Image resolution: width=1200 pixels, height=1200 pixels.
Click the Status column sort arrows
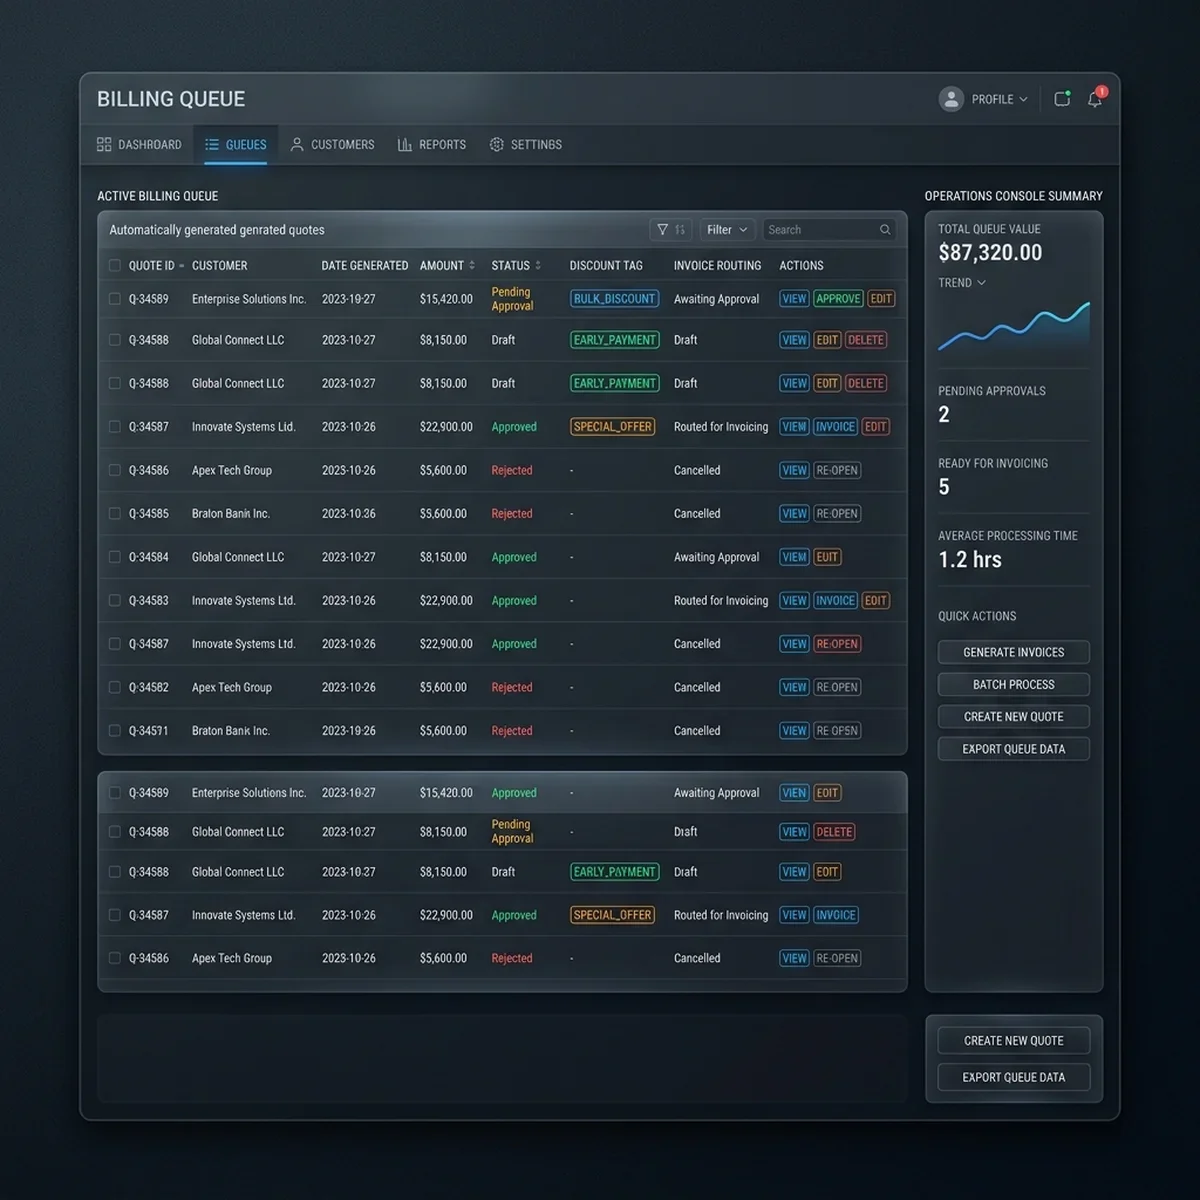(538, 266)
